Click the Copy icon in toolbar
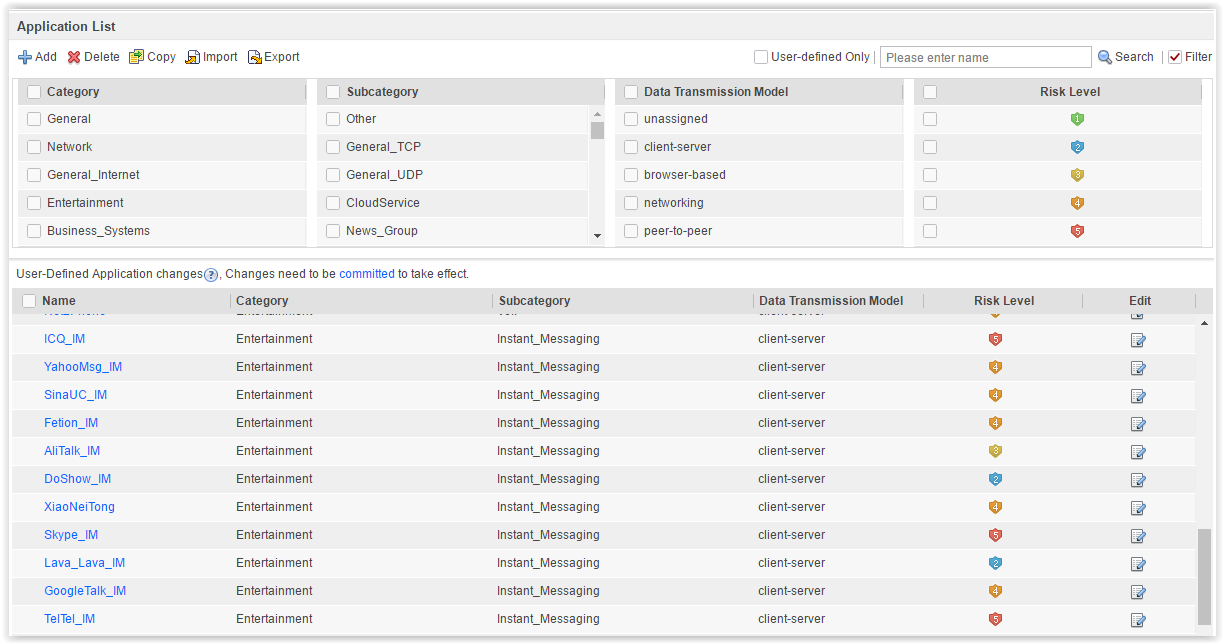The image size is (1224, 644). 137,57
